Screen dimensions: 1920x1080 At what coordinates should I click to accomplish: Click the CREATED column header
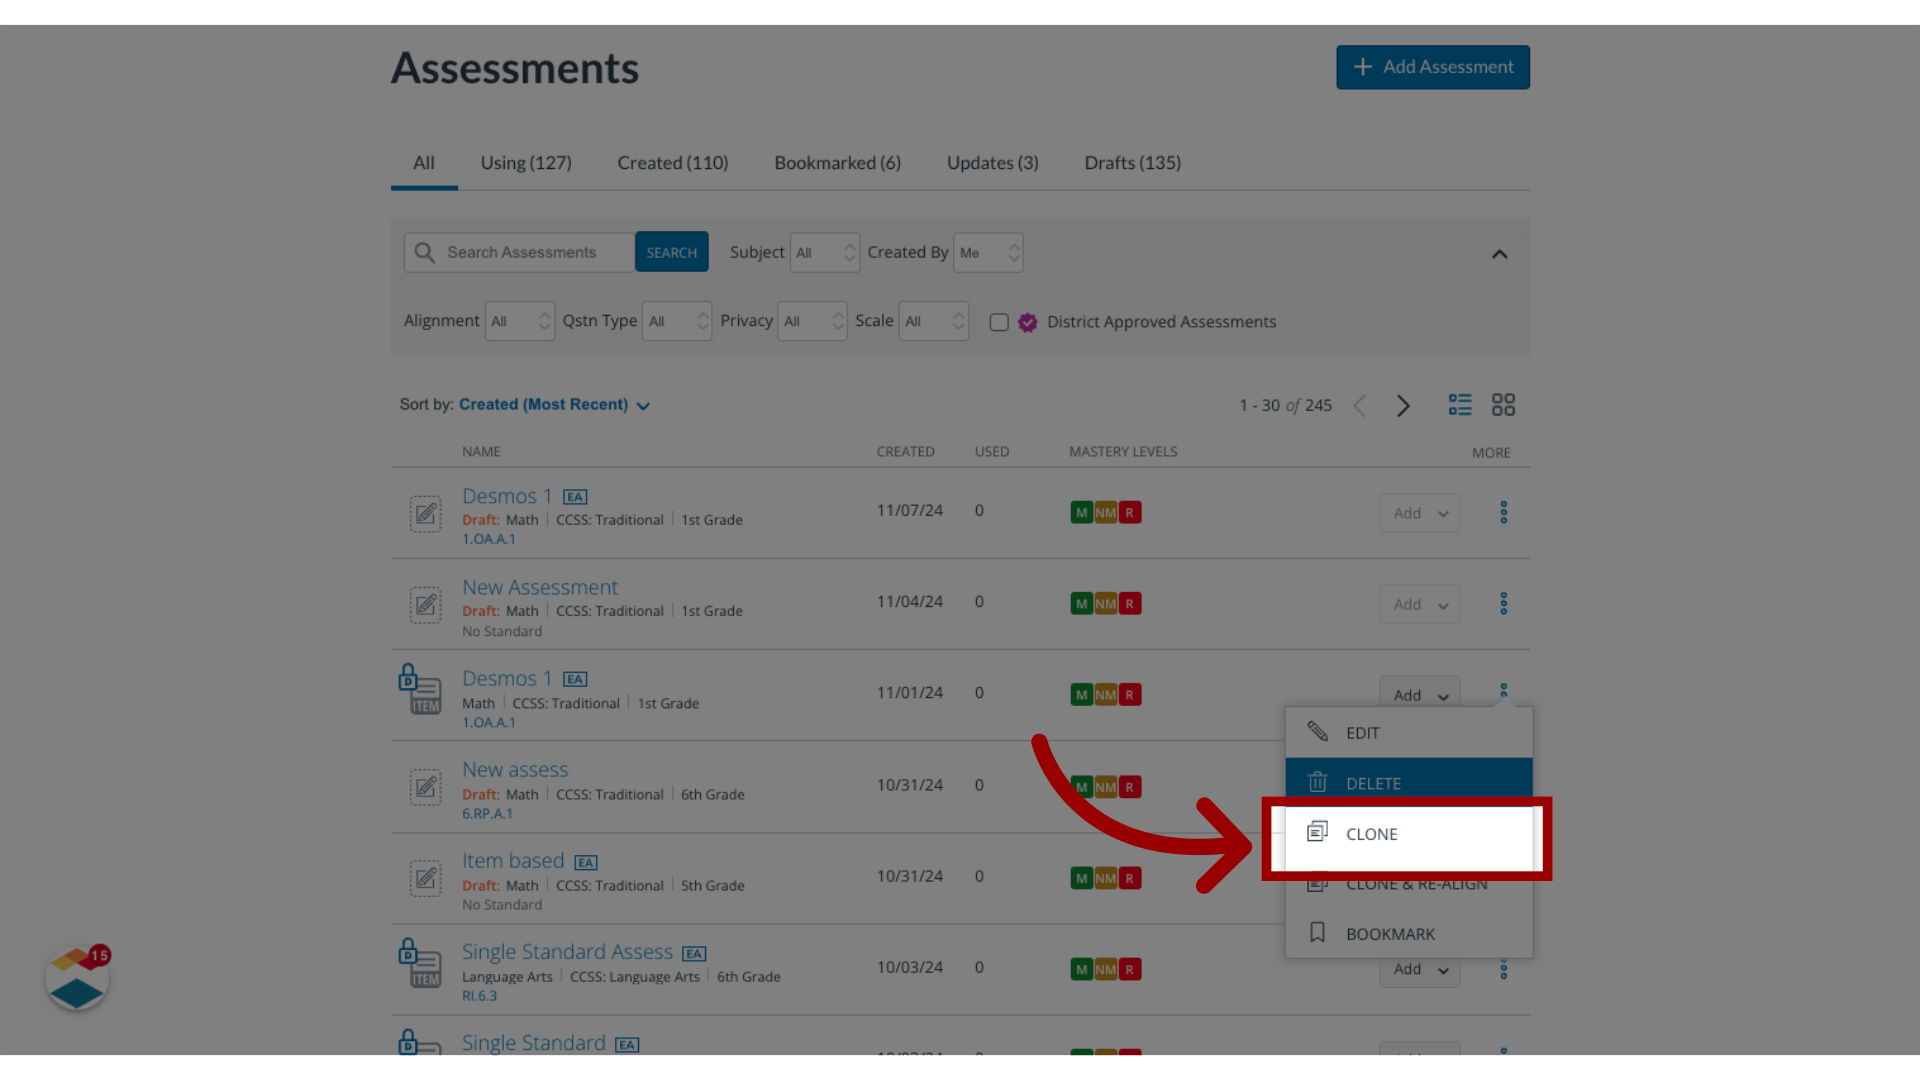[905, 452]
